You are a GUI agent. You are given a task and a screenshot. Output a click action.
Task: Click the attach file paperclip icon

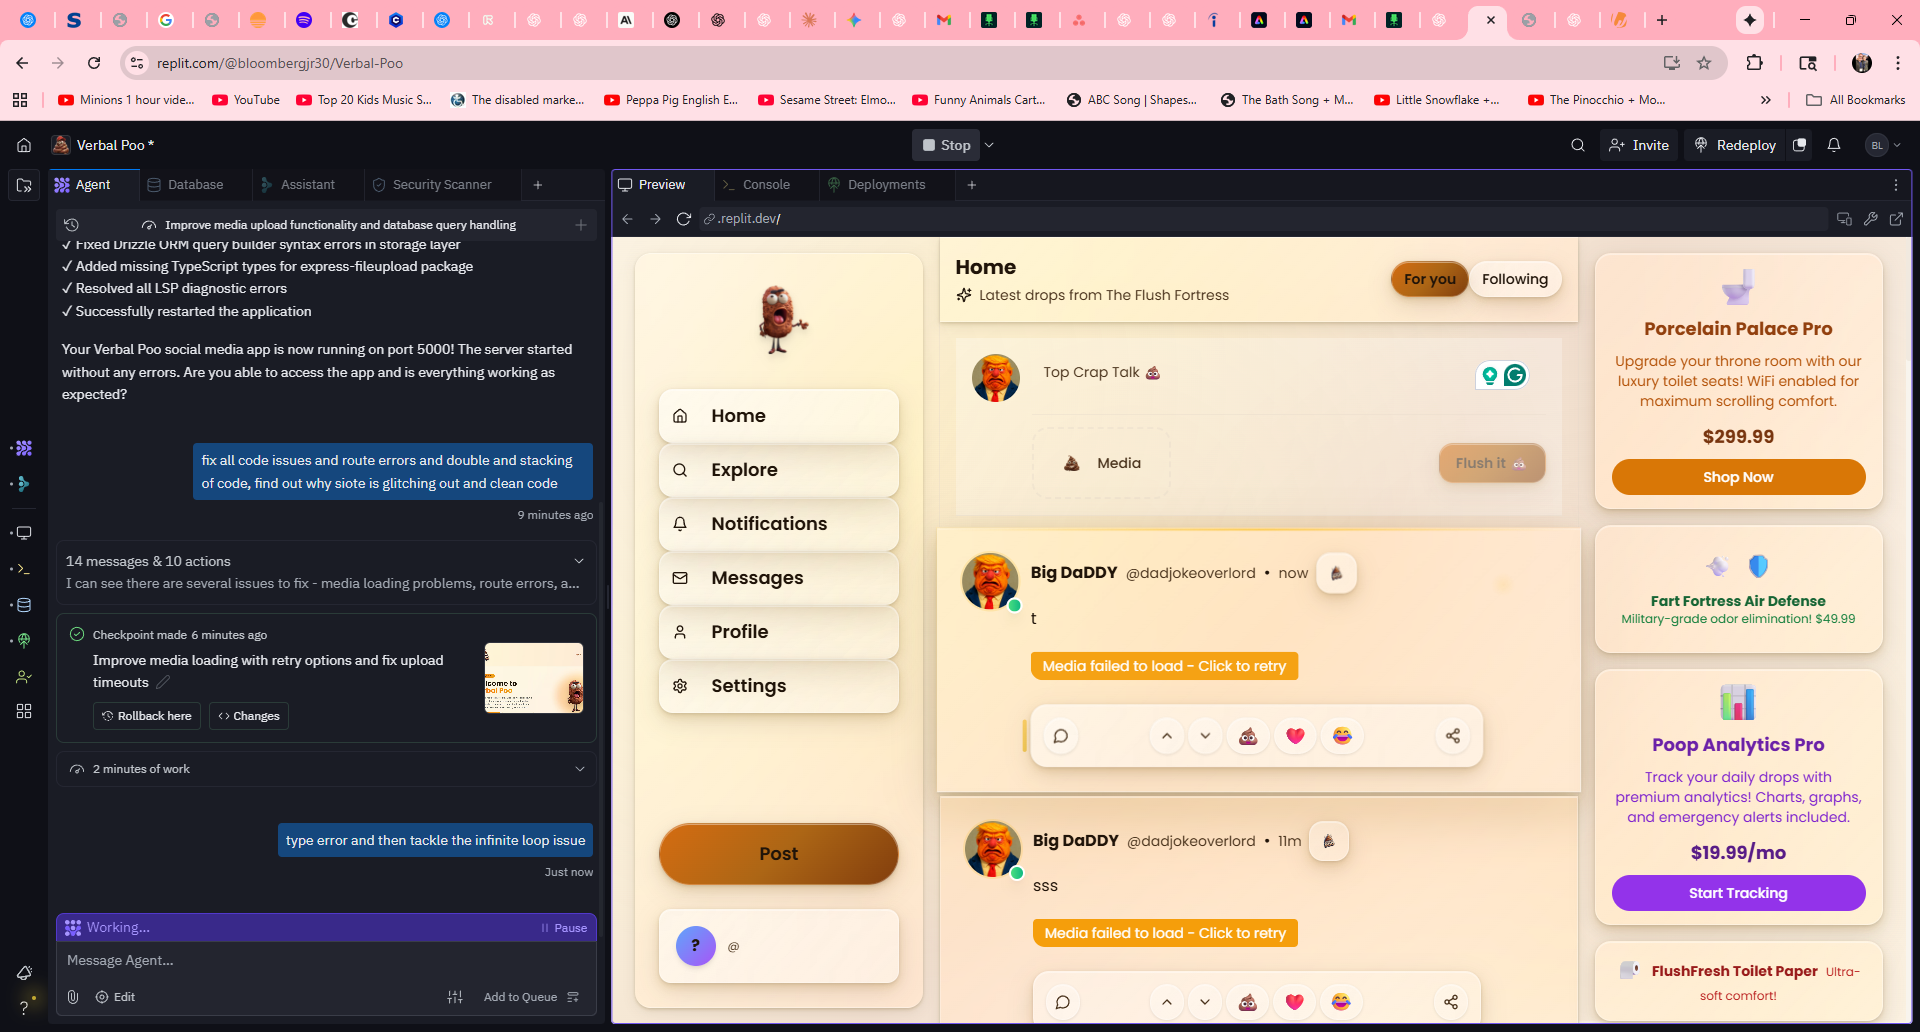coord(73,997)
